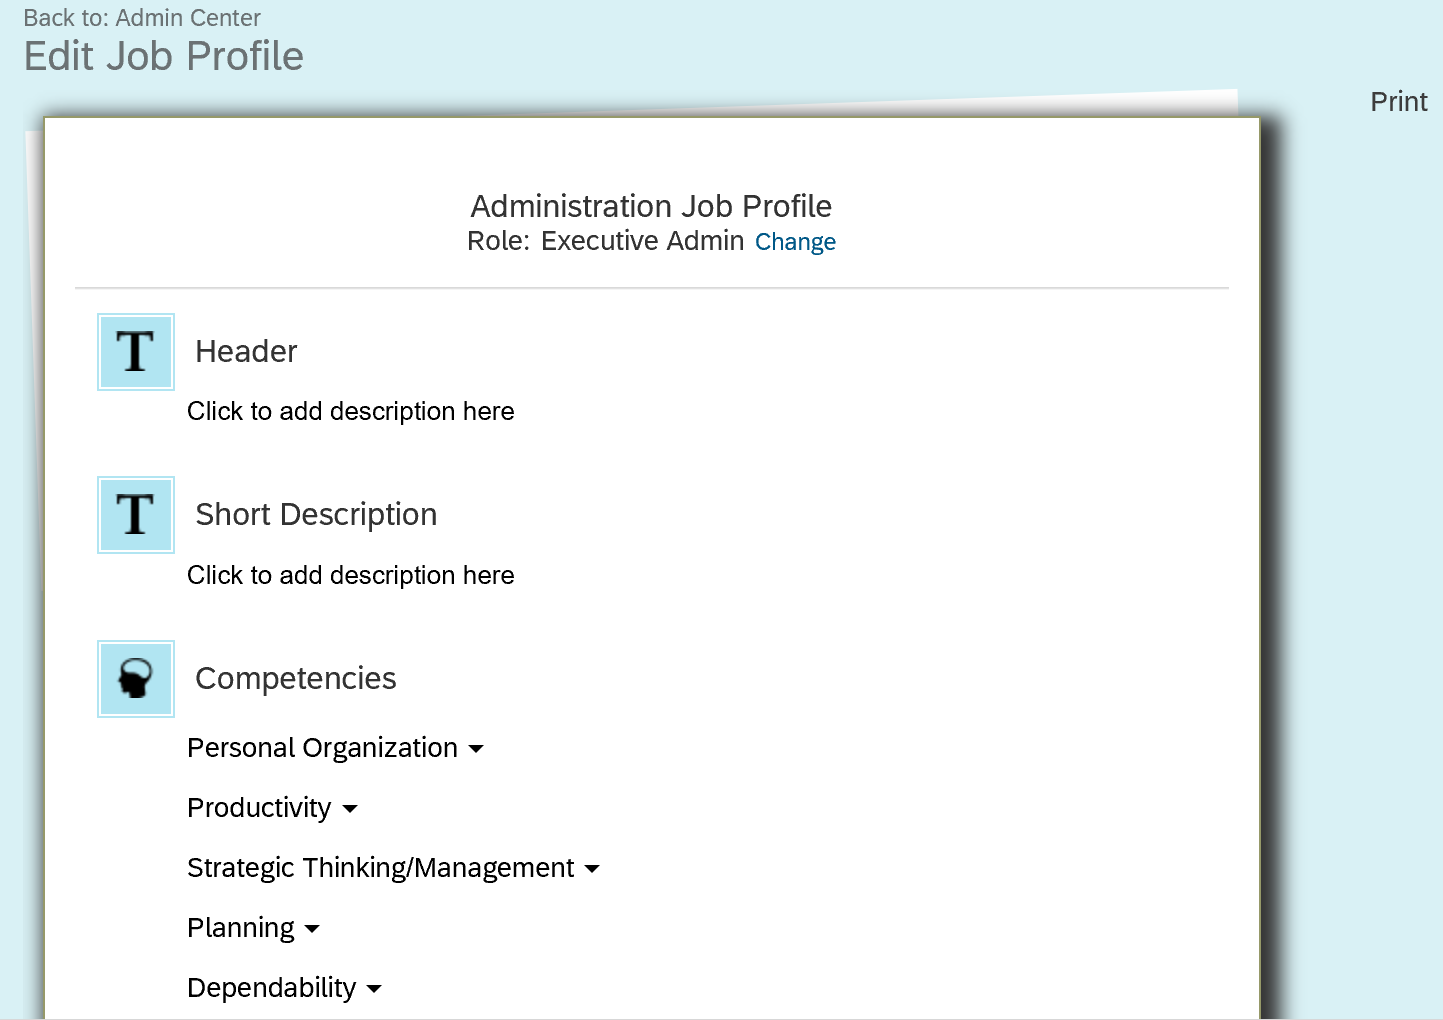Select the Competencies section title
The height and width of the screenshot is (1020, 1443).
coord(296,678)
